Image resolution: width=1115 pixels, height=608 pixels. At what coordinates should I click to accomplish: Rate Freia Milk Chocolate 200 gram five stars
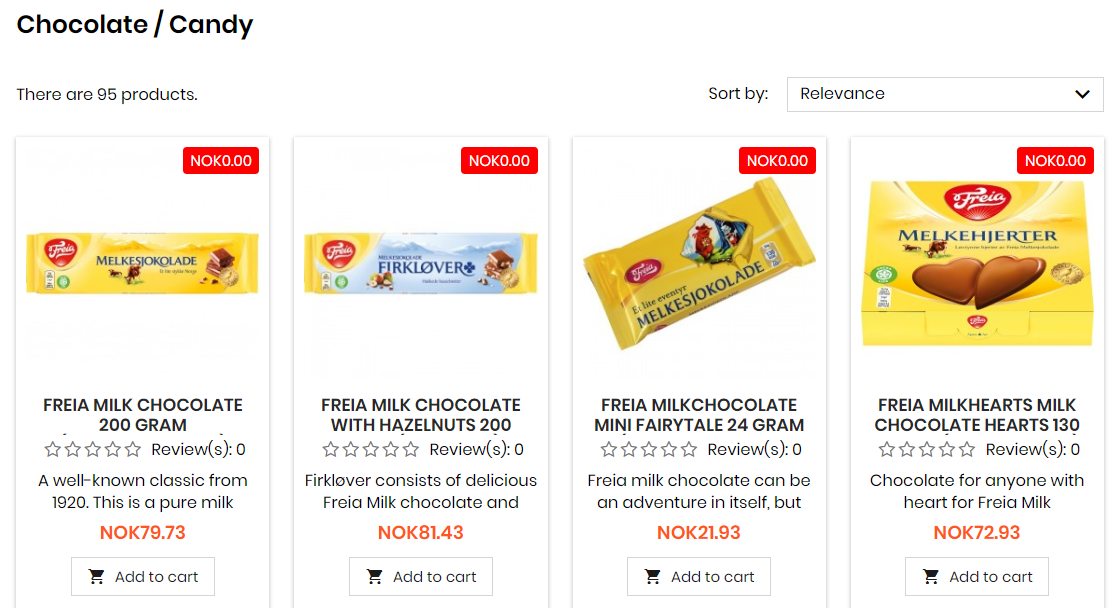coord(133,449)
